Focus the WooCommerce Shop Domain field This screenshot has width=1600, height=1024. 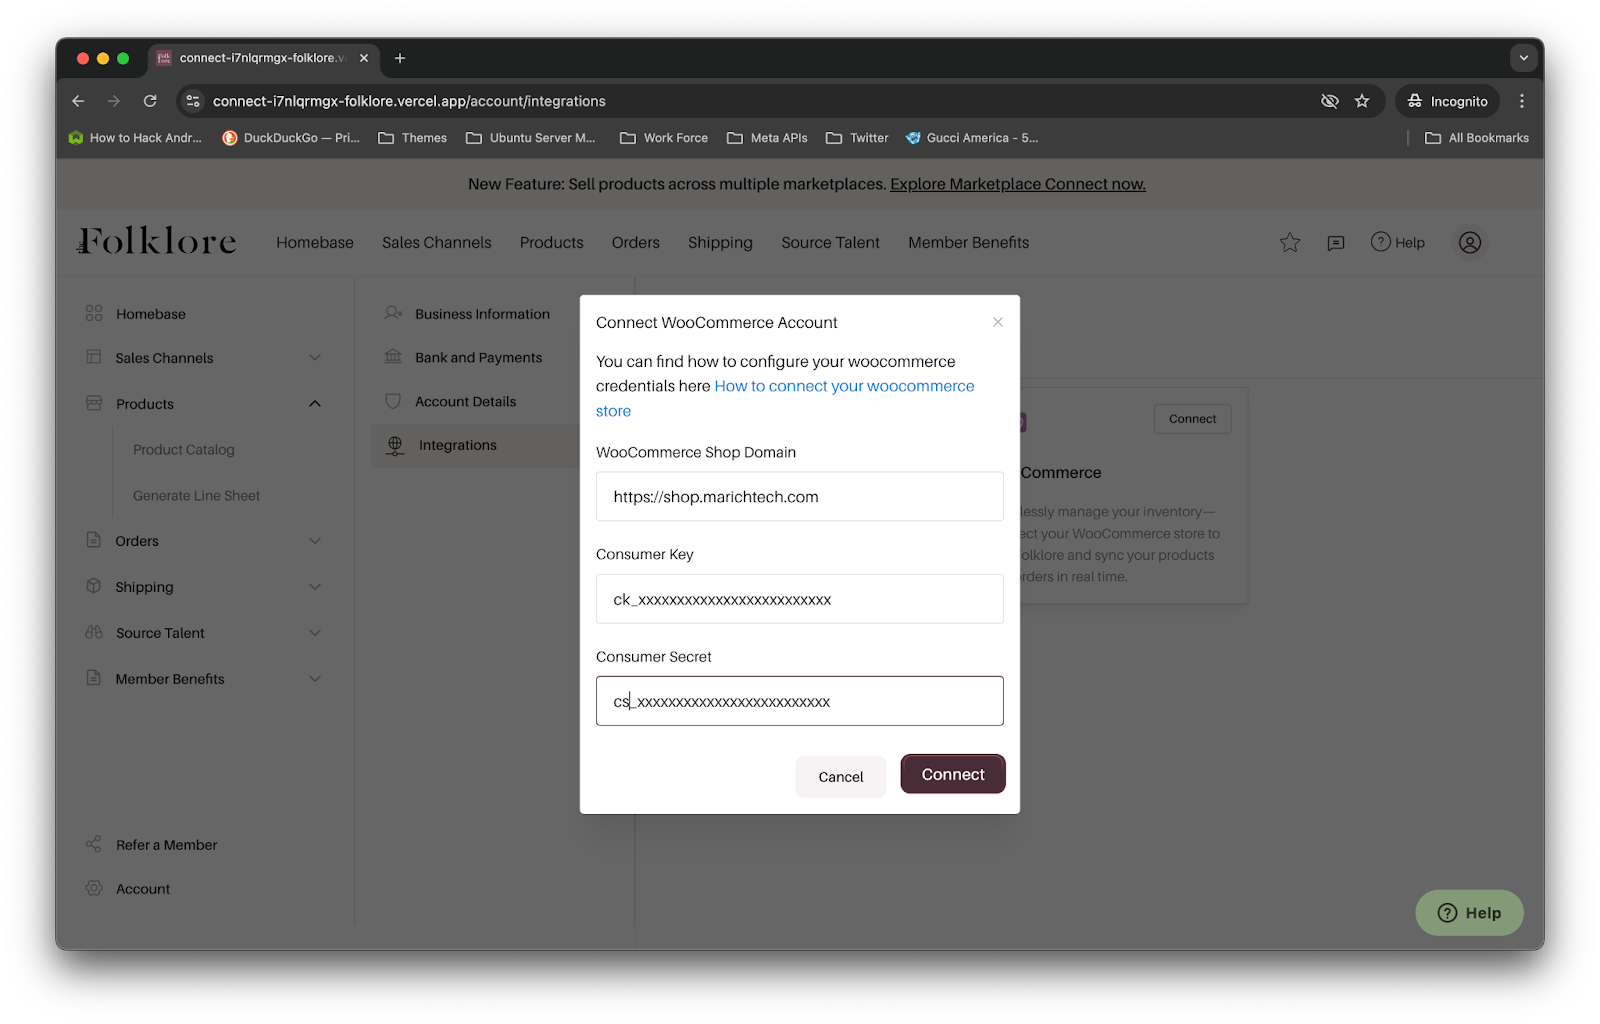799,497
